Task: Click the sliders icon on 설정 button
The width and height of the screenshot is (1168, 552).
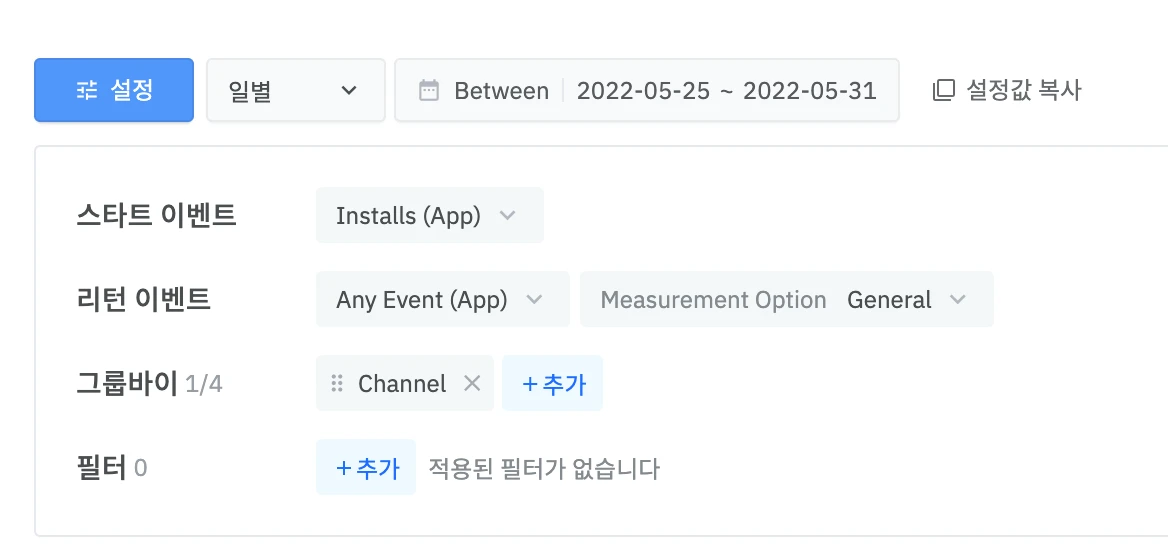Action: coord(87,91)
